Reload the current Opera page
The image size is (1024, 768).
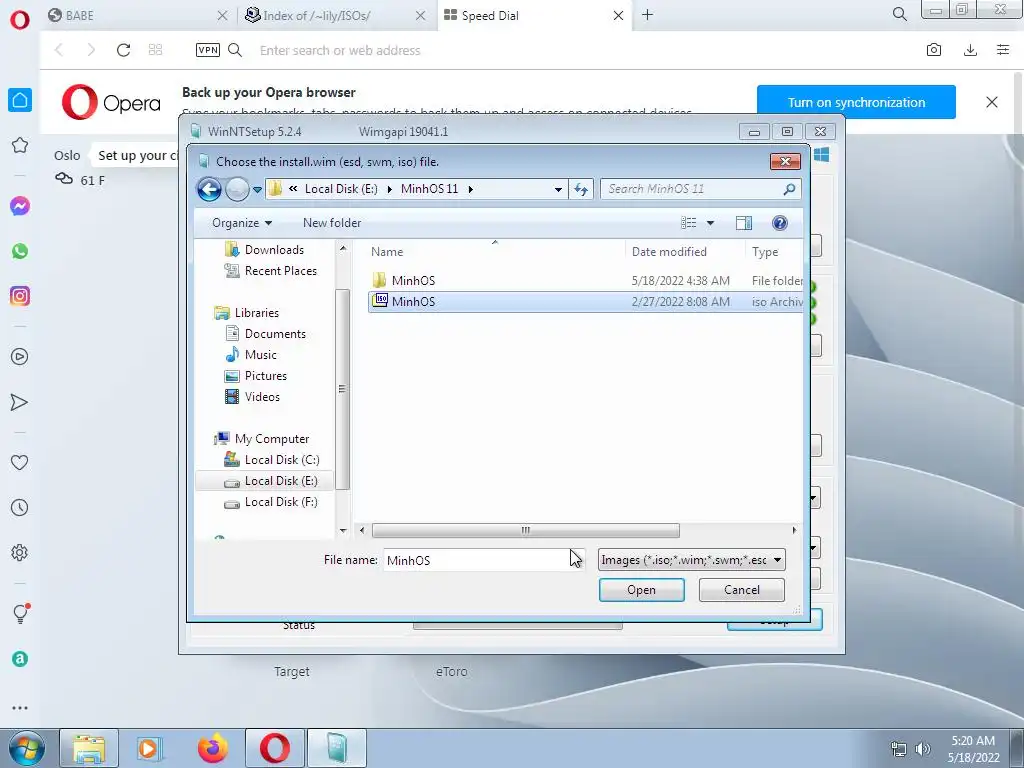coord(123,50)
